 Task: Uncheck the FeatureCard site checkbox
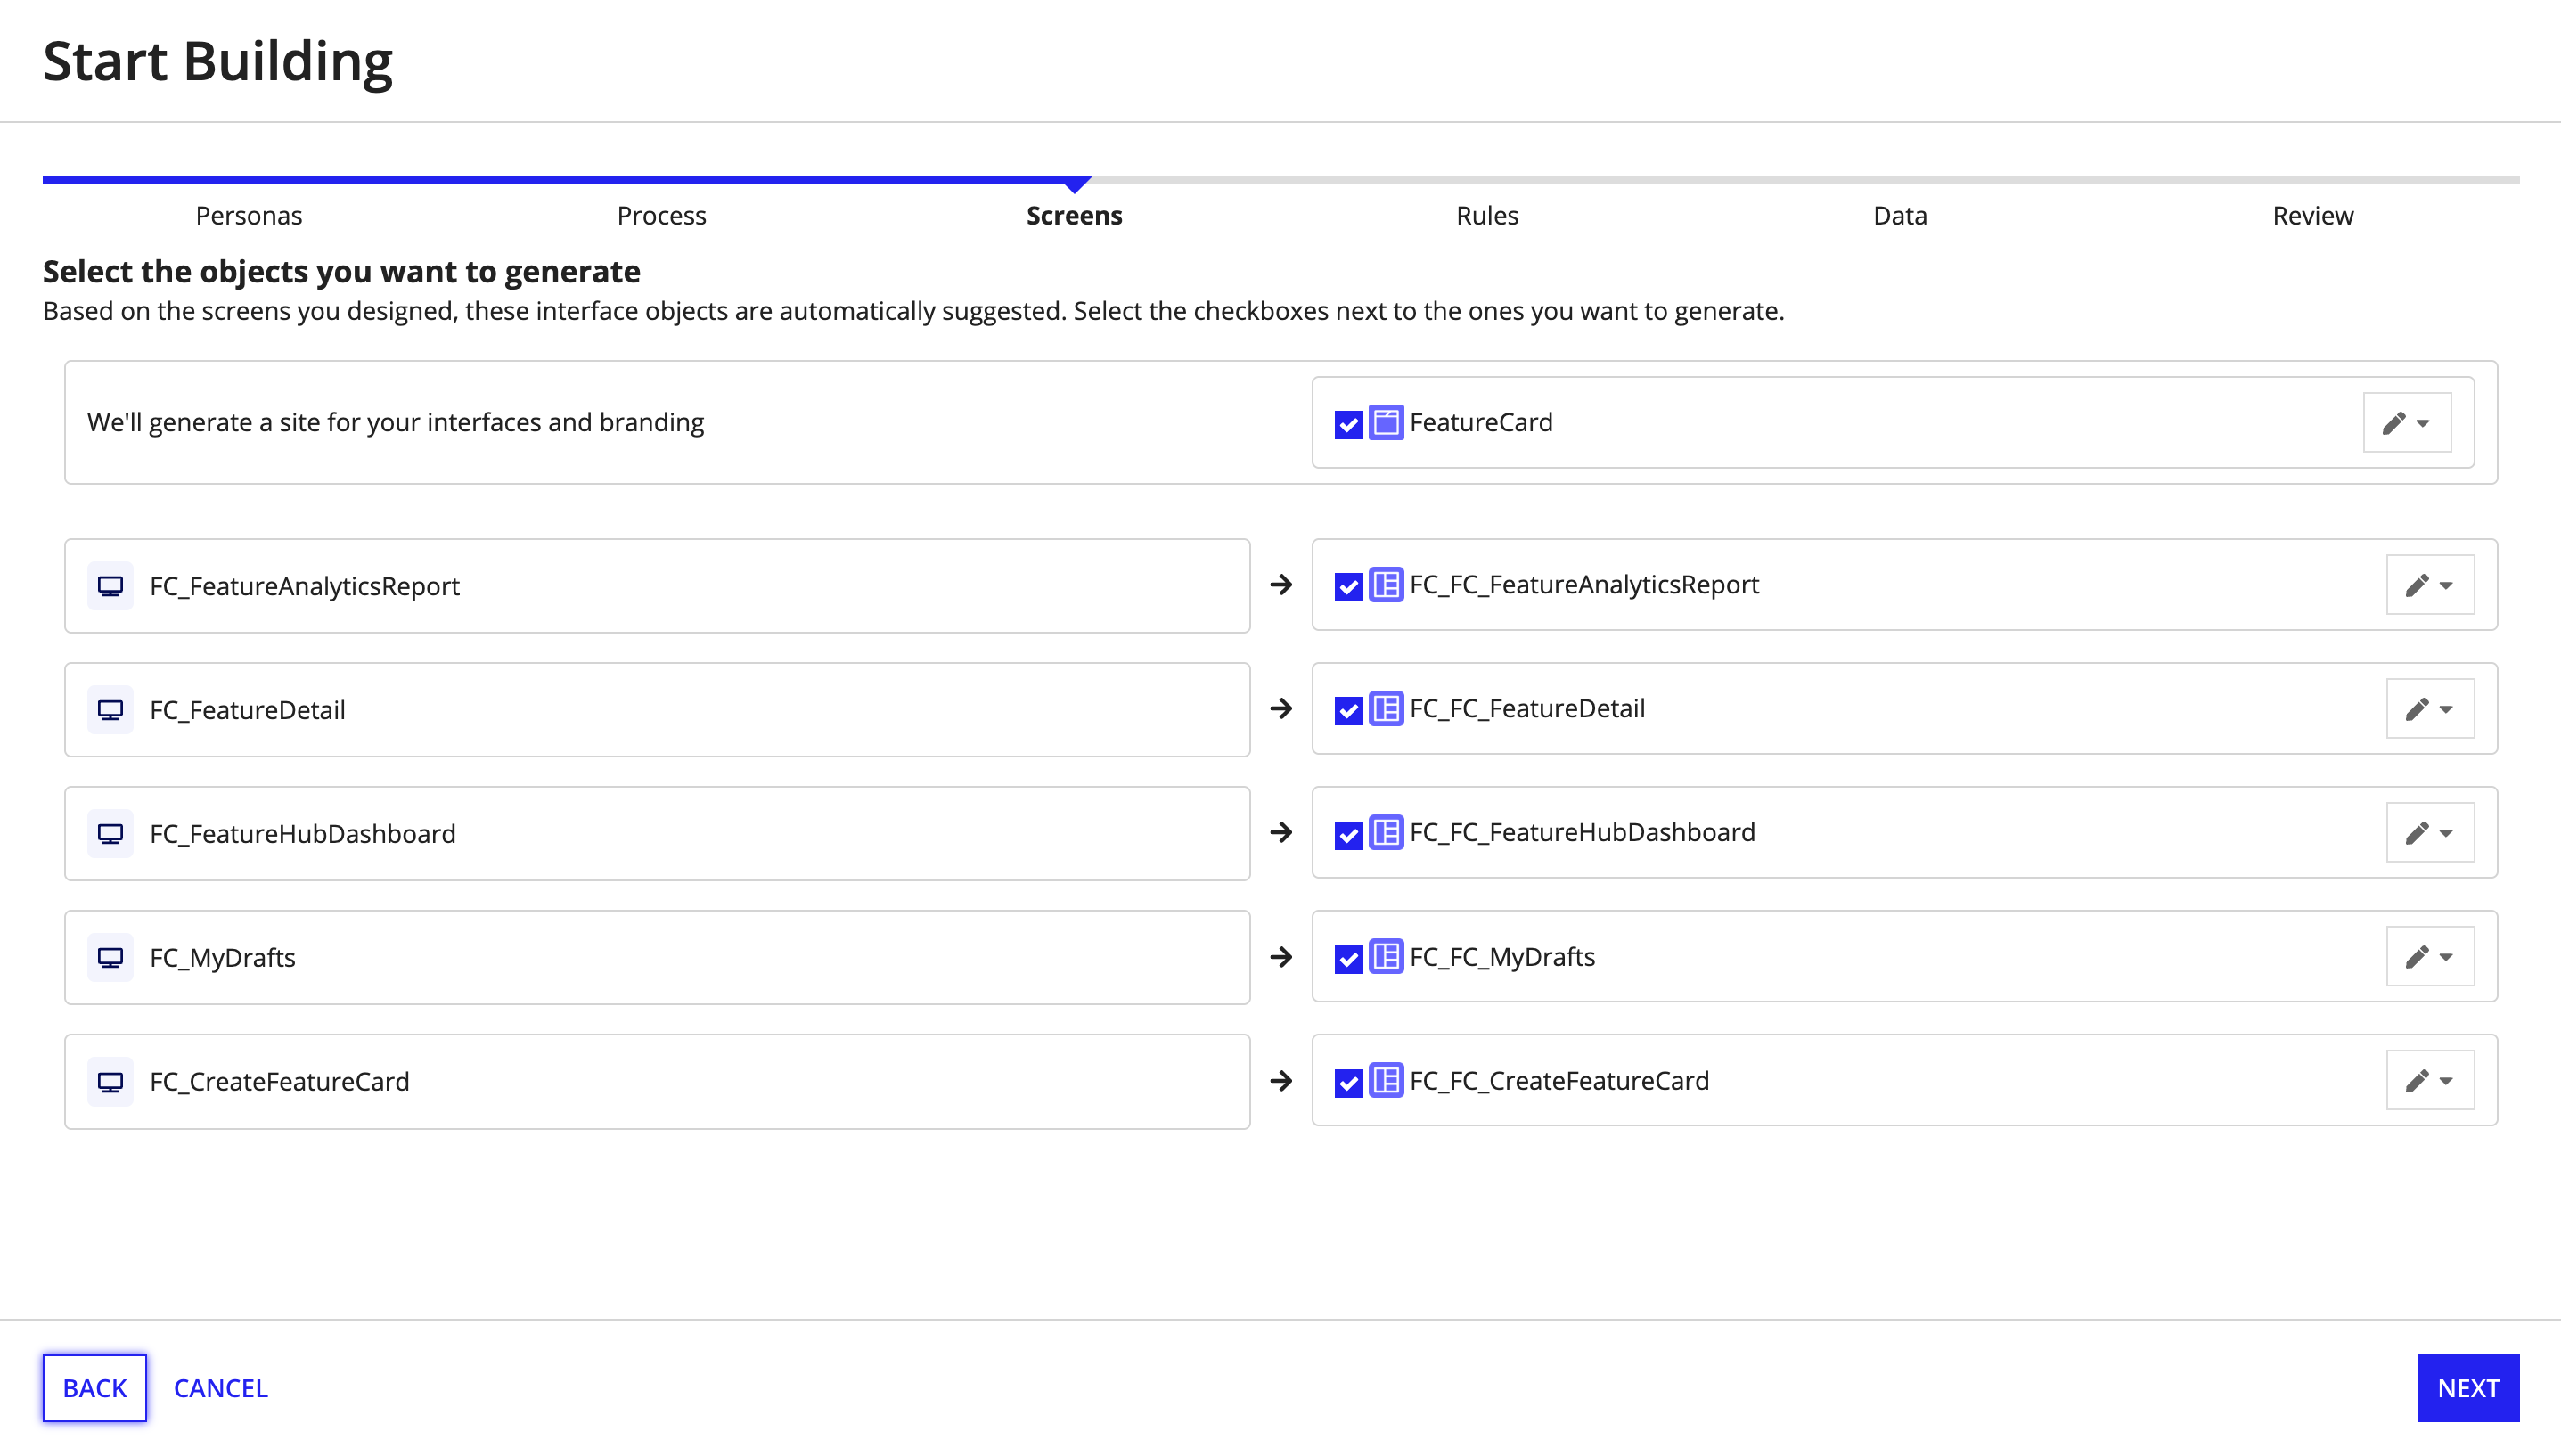[x=1348, y=424]
